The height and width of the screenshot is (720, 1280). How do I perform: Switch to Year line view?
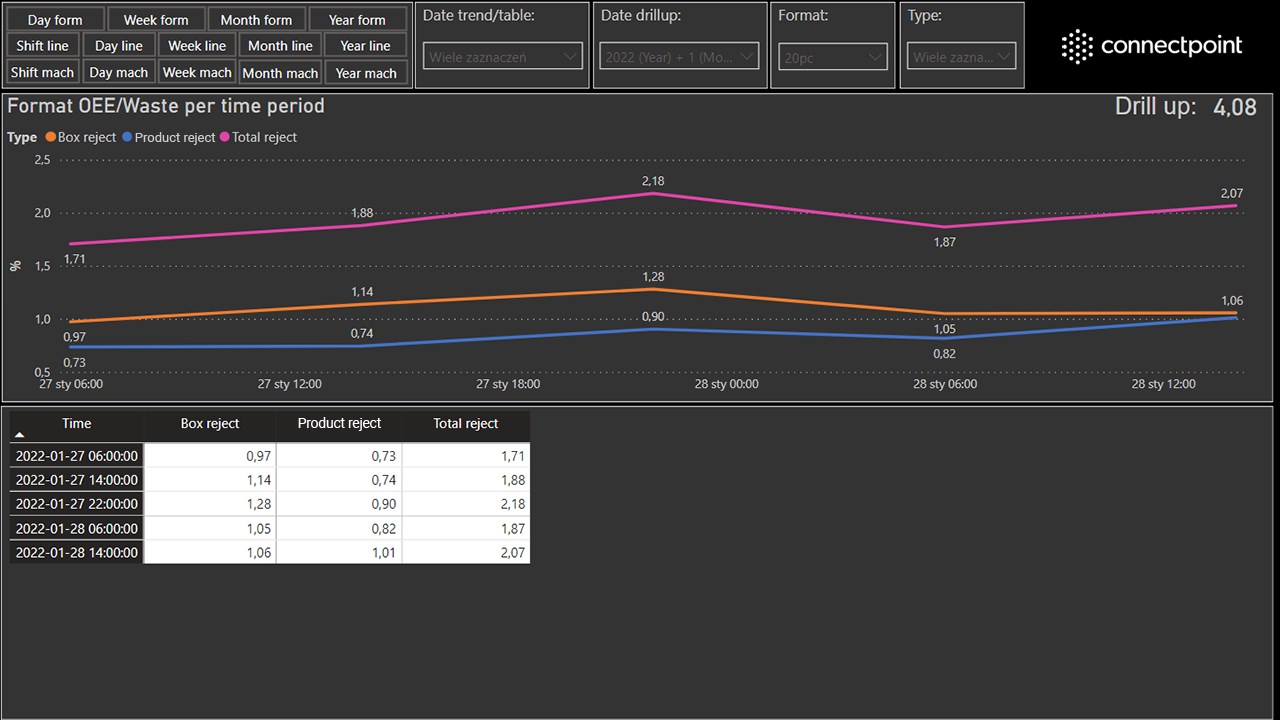tap(365, 46)
